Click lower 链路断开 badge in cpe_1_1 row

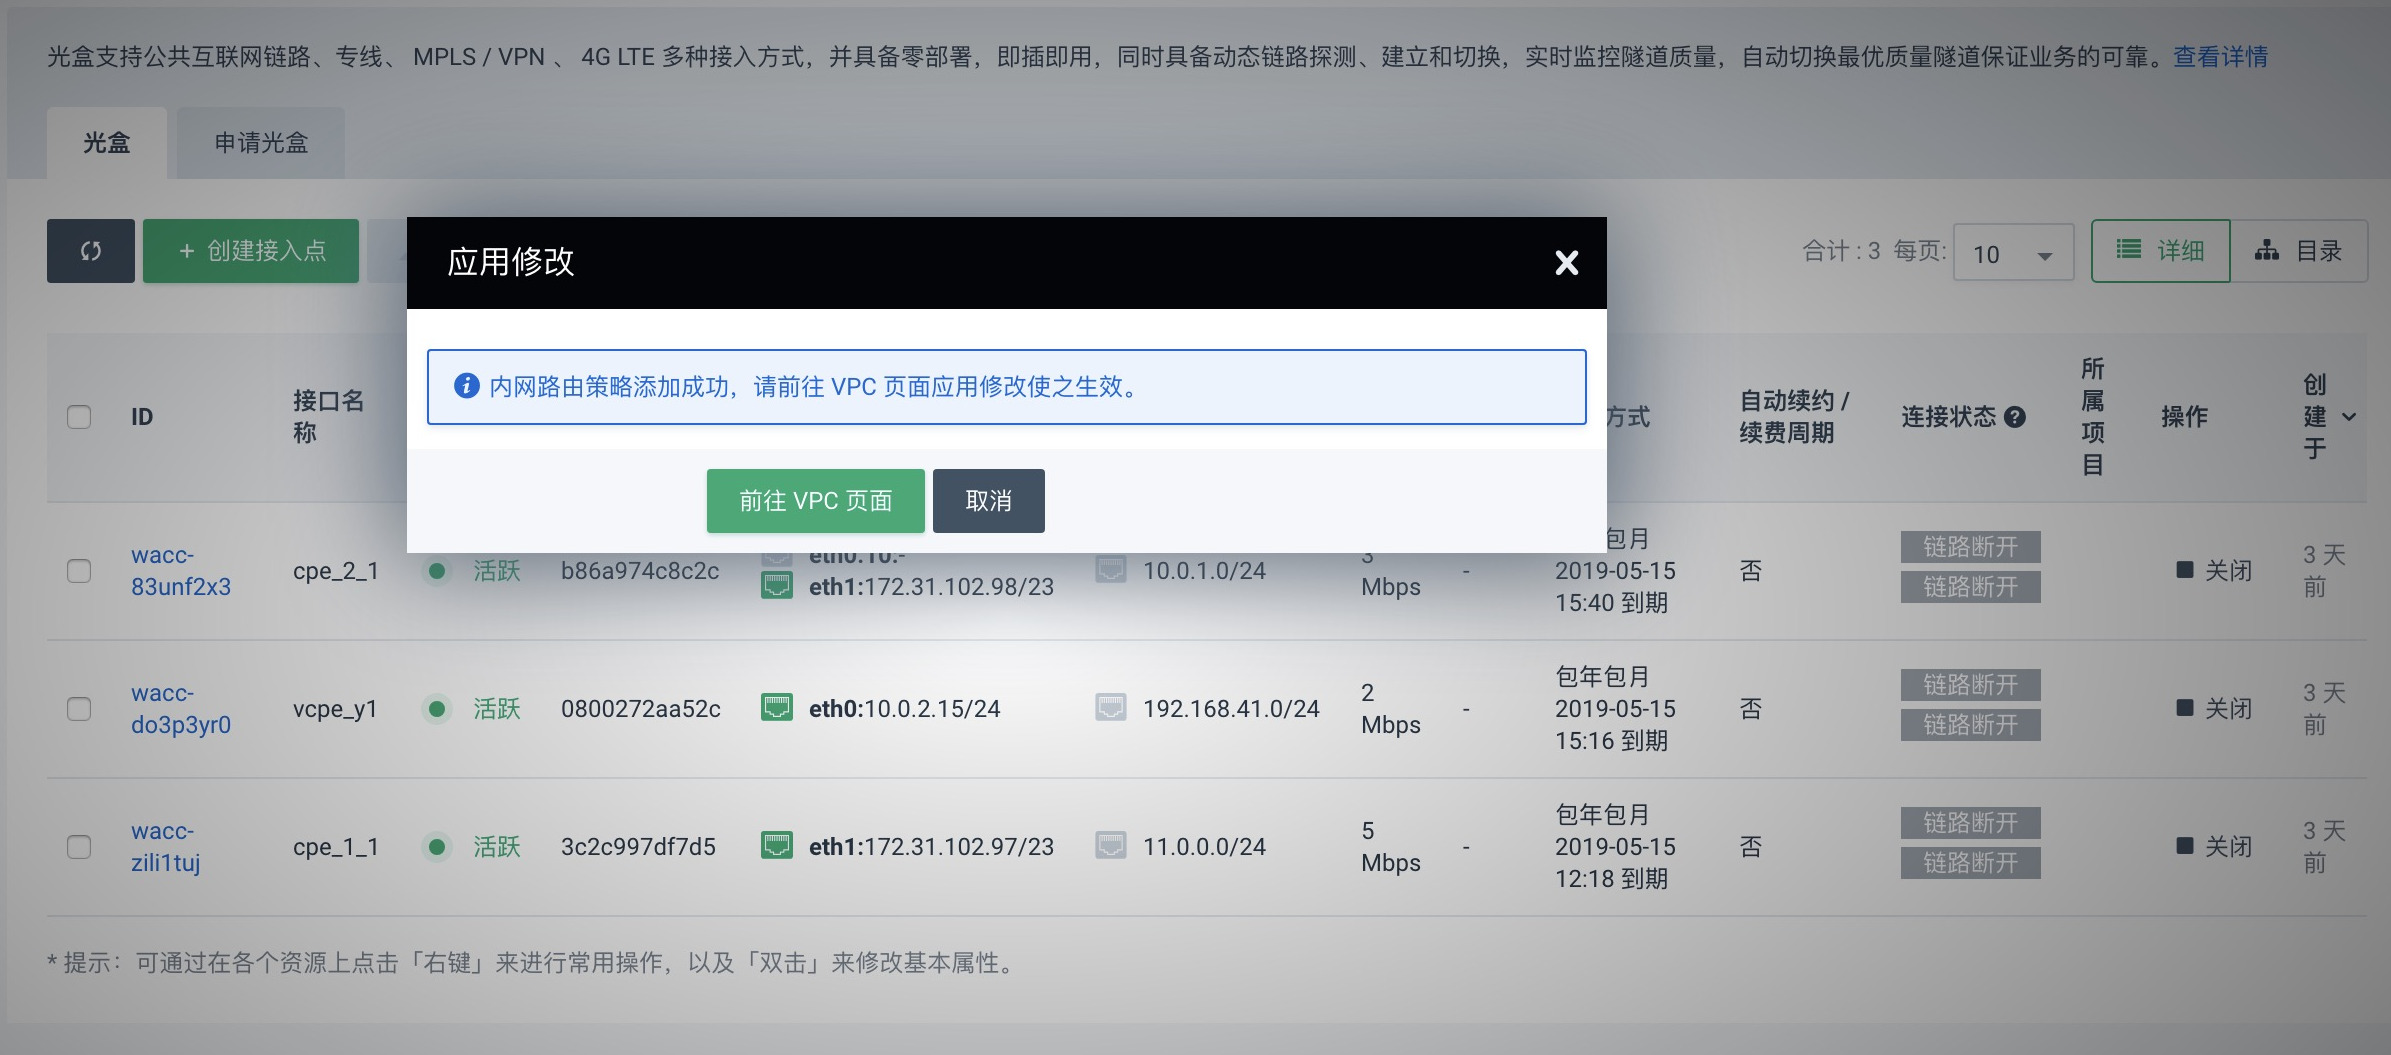coord(1970,863)
